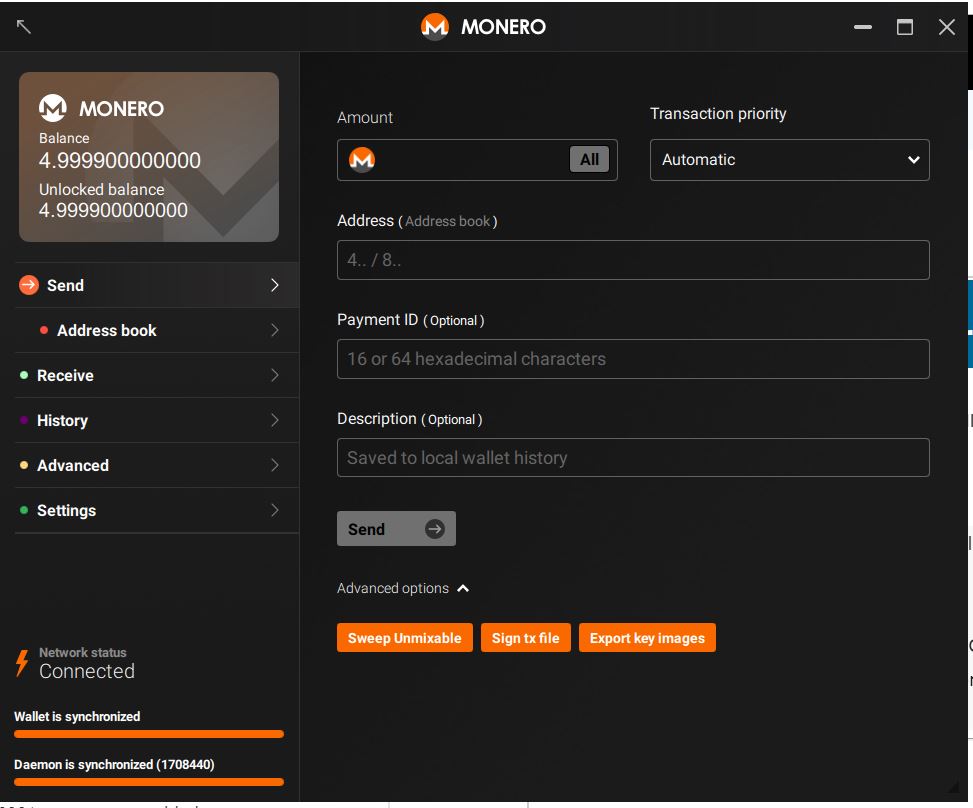Click the Wallet synchronized progress bar

(149, 734)
